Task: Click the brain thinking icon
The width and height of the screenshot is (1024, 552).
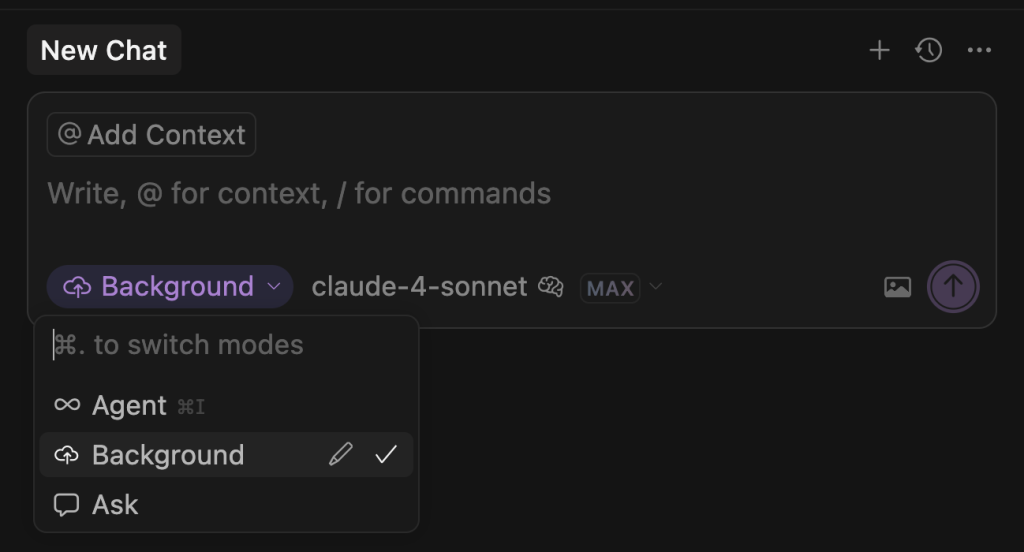Action: pyautogui.click(x=551, y=287)
